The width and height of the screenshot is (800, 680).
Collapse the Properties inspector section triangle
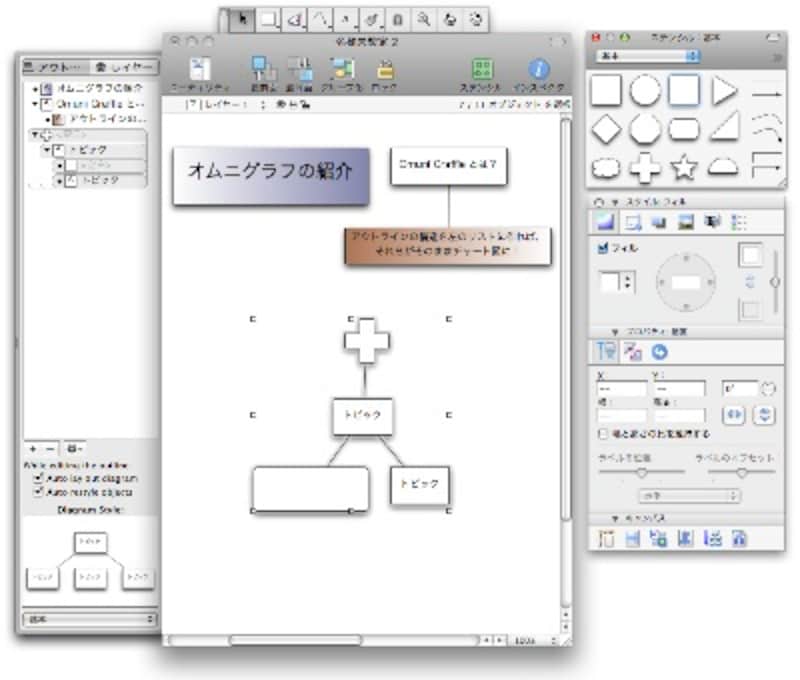[615, 332]
